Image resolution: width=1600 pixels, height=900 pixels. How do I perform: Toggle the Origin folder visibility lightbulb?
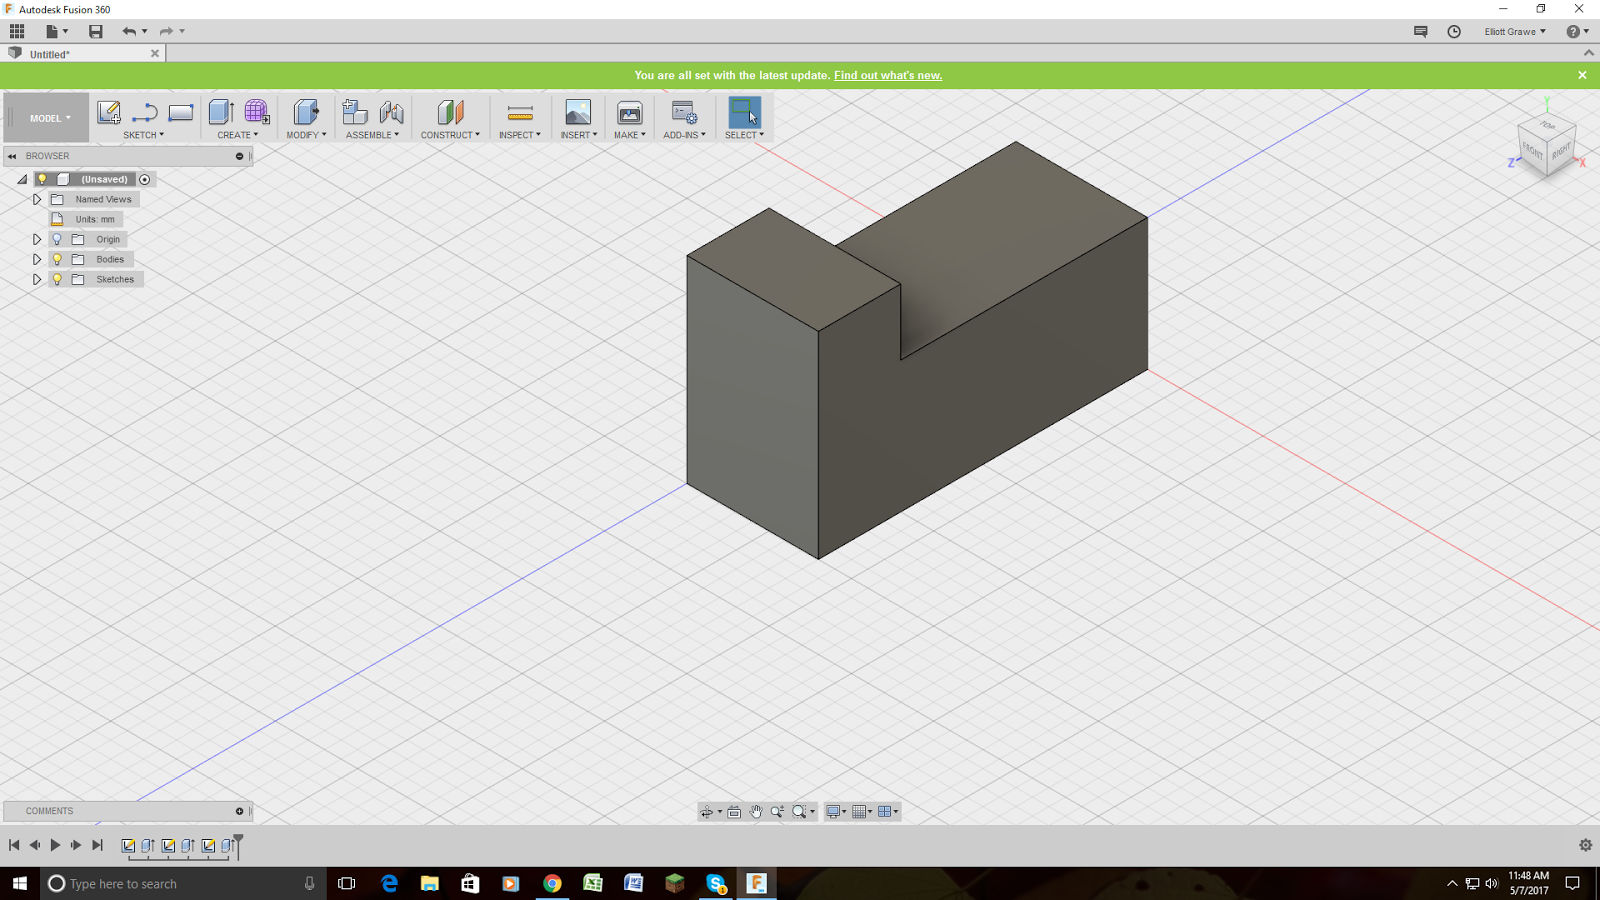[x=57, y=239]
